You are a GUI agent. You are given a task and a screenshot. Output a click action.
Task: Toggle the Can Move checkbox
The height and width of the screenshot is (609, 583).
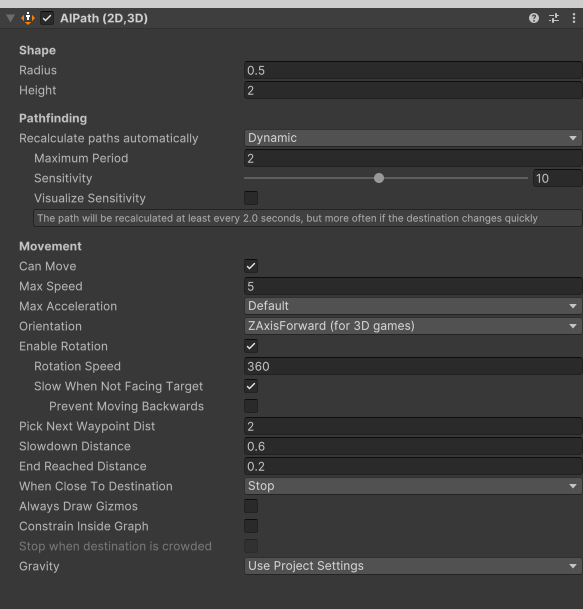tap(251, 266)
